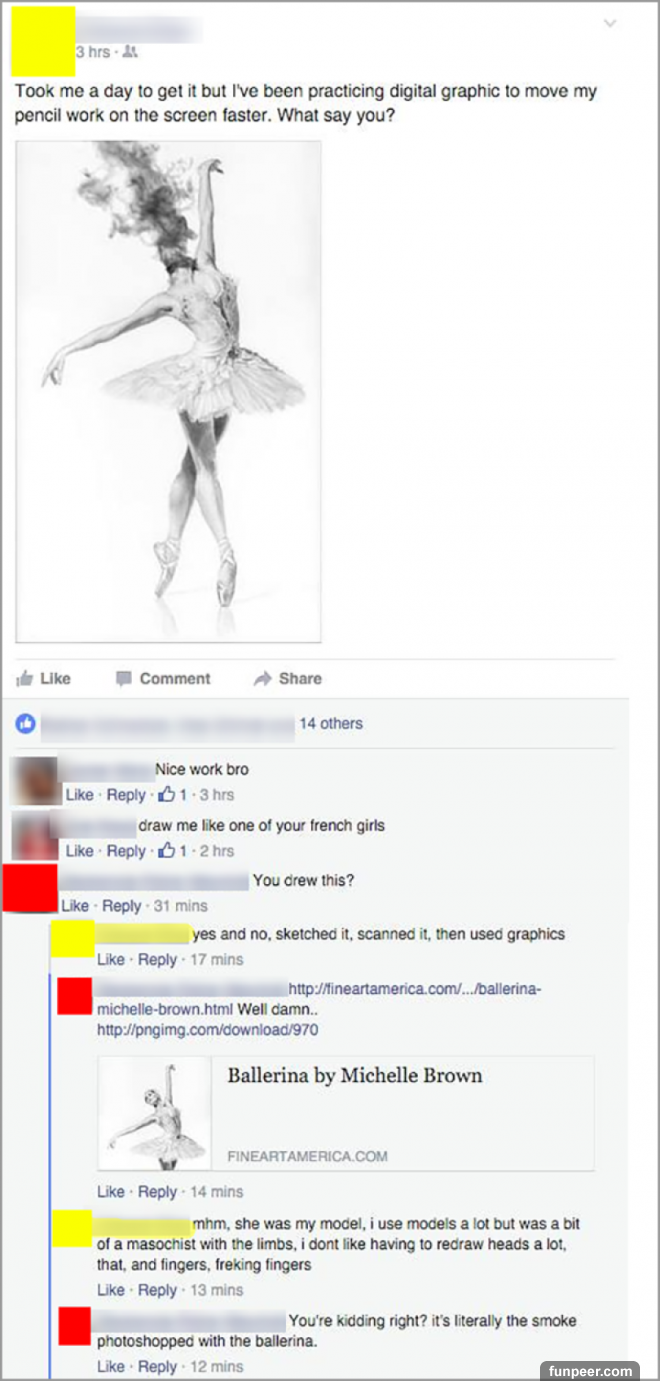Click the red avatar of "You drew this?" commenter
This screenshot has height=1381, width=660.
tap(29, 888)
